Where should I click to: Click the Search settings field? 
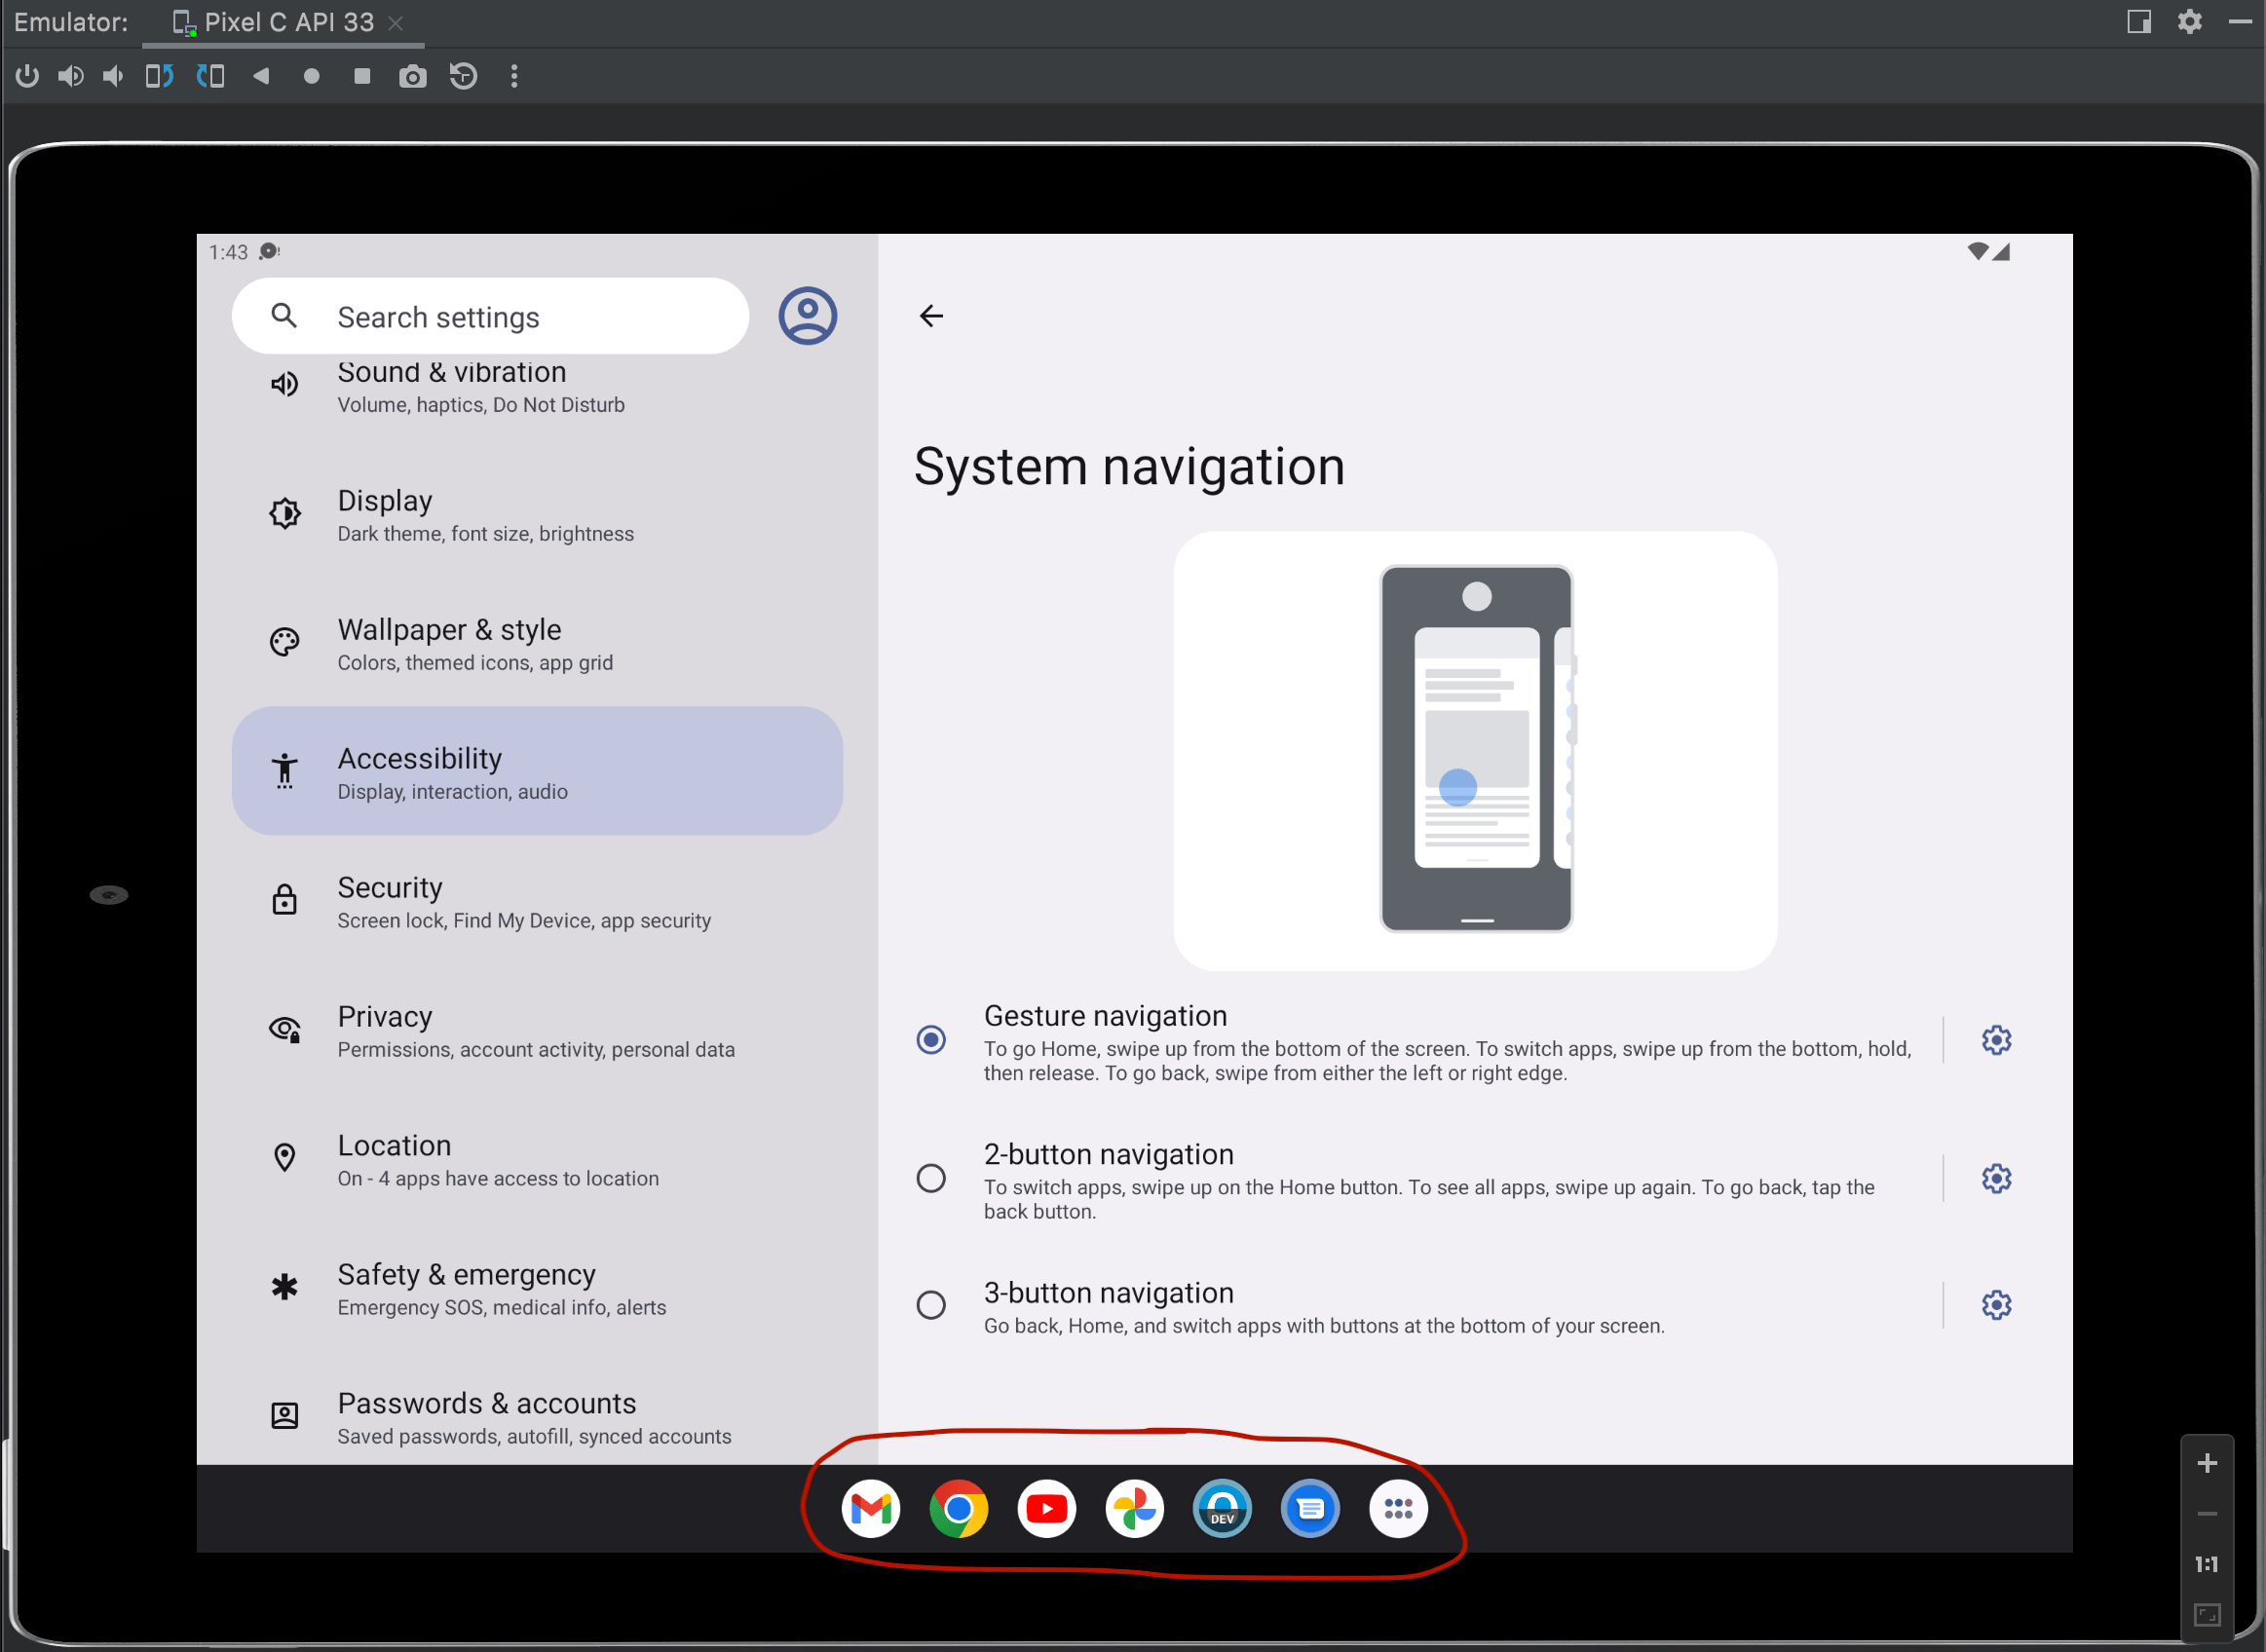(490, 316)
